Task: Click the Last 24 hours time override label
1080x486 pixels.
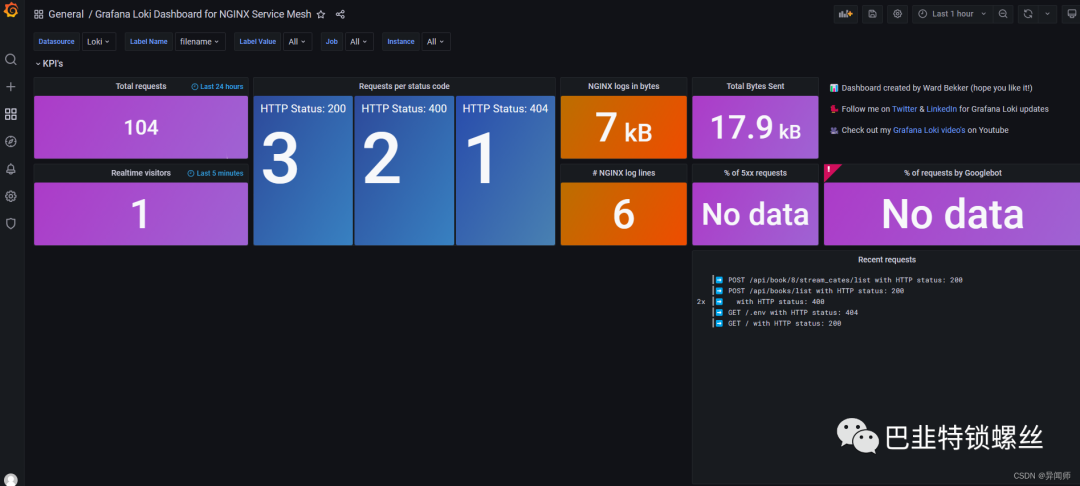Action: [217, 87]
